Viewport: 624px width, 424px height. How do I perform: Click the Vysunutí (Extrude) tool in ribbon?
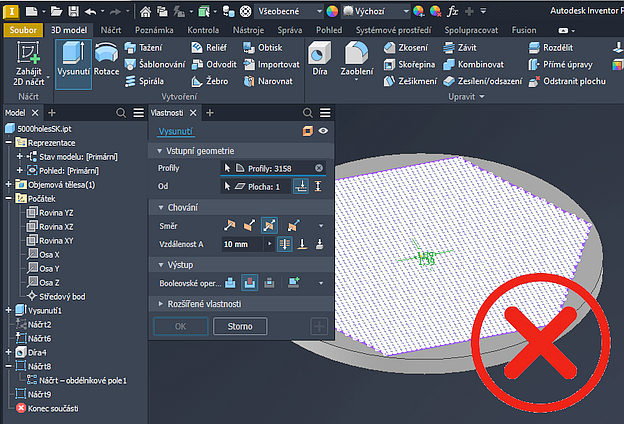(74, 63)
